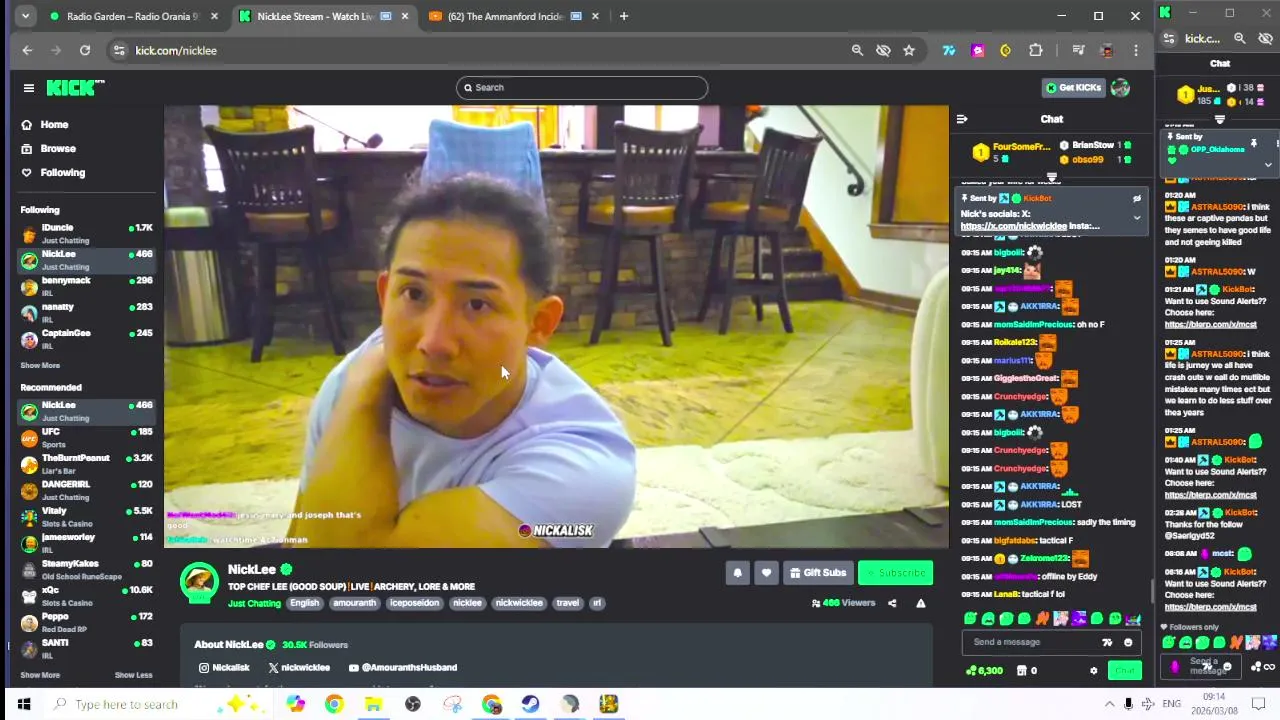Screen dimensions: 1280x720
Task: Click the Kick channel points 6,300 balance
Action: tap(984, 671)
